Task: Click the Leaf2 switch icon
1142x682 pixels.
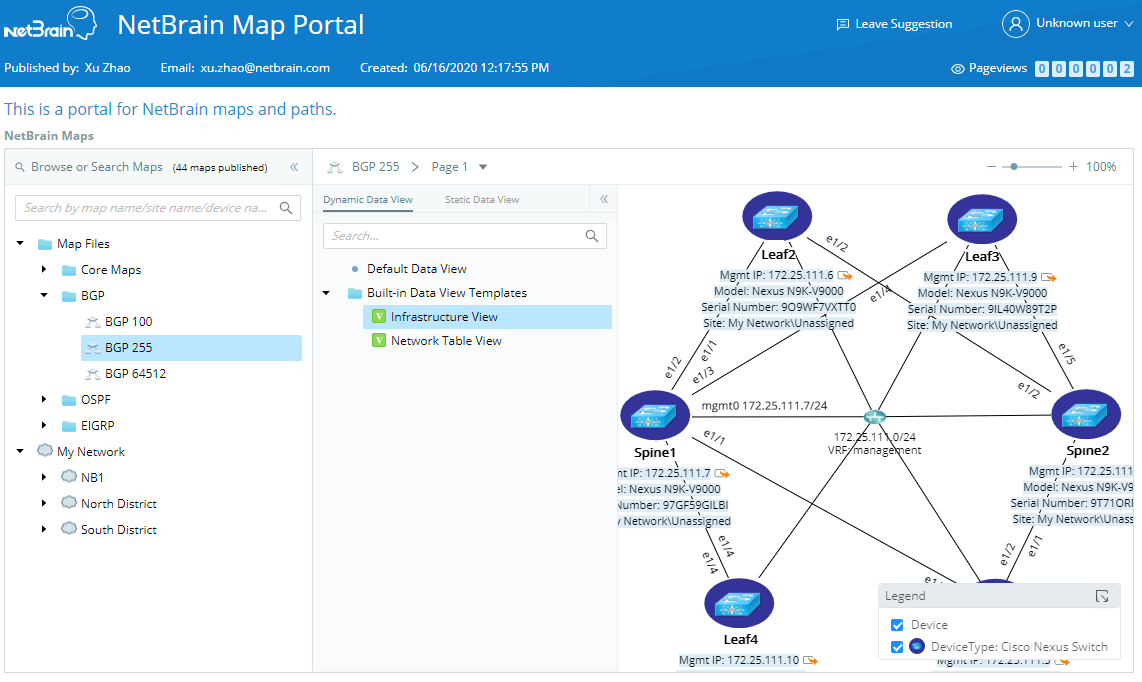Action: click(x=777, y=216)
